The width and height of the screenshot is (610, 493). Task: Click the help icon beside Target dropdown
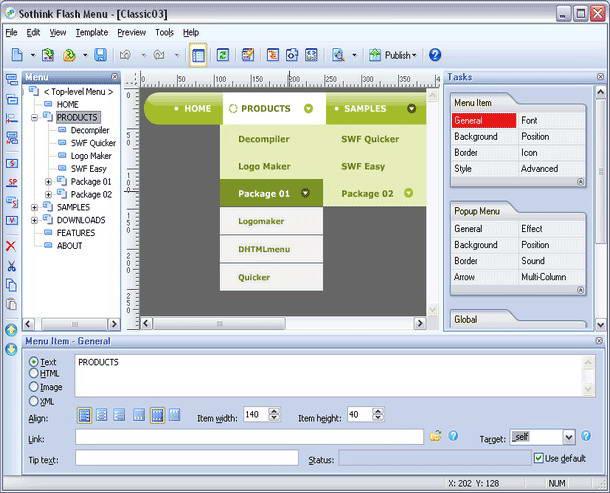coord(586,436)
